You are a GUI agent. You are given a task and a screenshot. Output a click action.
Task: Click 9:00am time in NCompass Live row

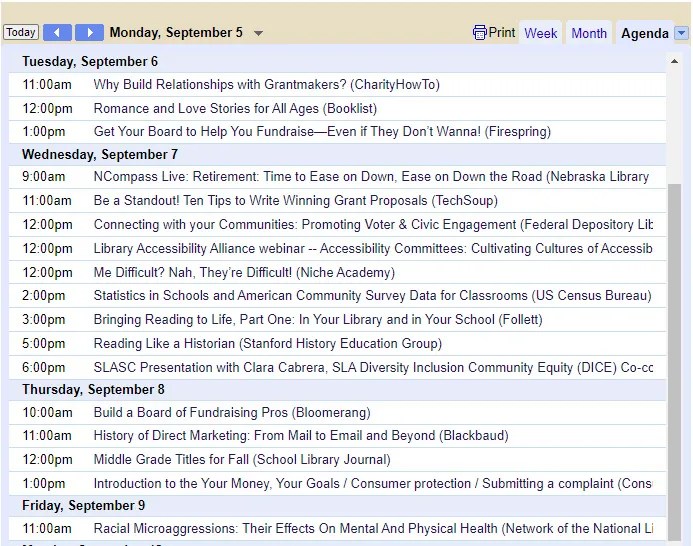pos(43,176)
